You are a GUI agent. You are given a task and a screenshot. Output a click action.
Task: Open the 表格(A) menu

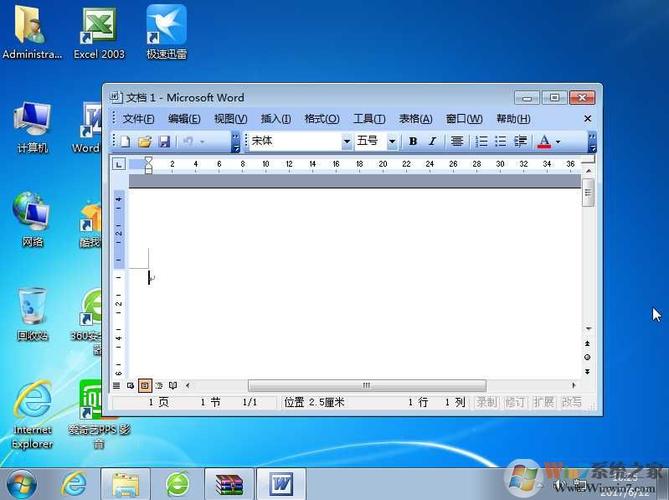(416, 119)
